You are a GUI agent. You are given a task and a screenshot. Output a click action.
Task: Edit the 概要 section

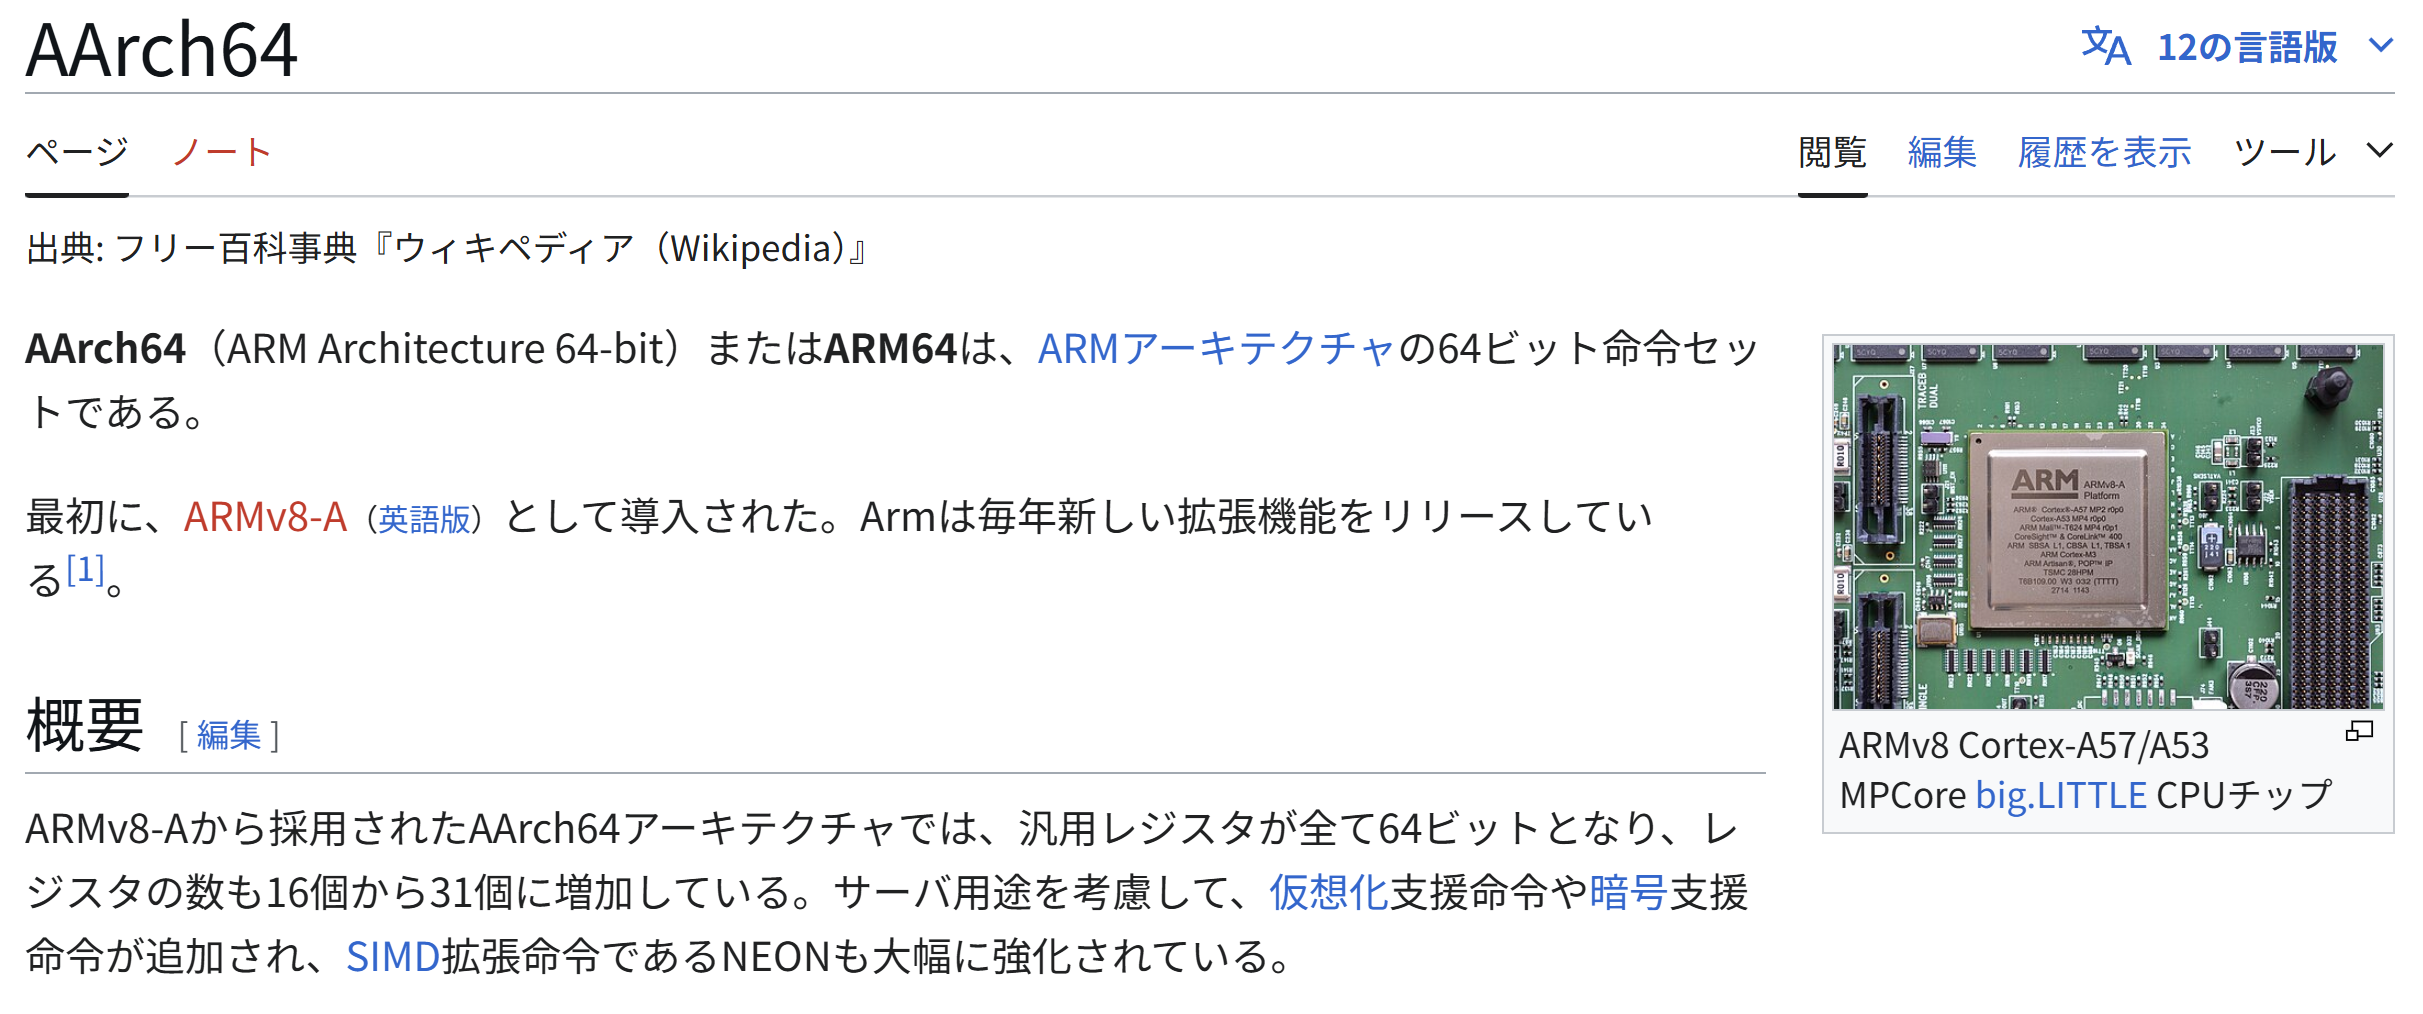[x=229, y=735]
